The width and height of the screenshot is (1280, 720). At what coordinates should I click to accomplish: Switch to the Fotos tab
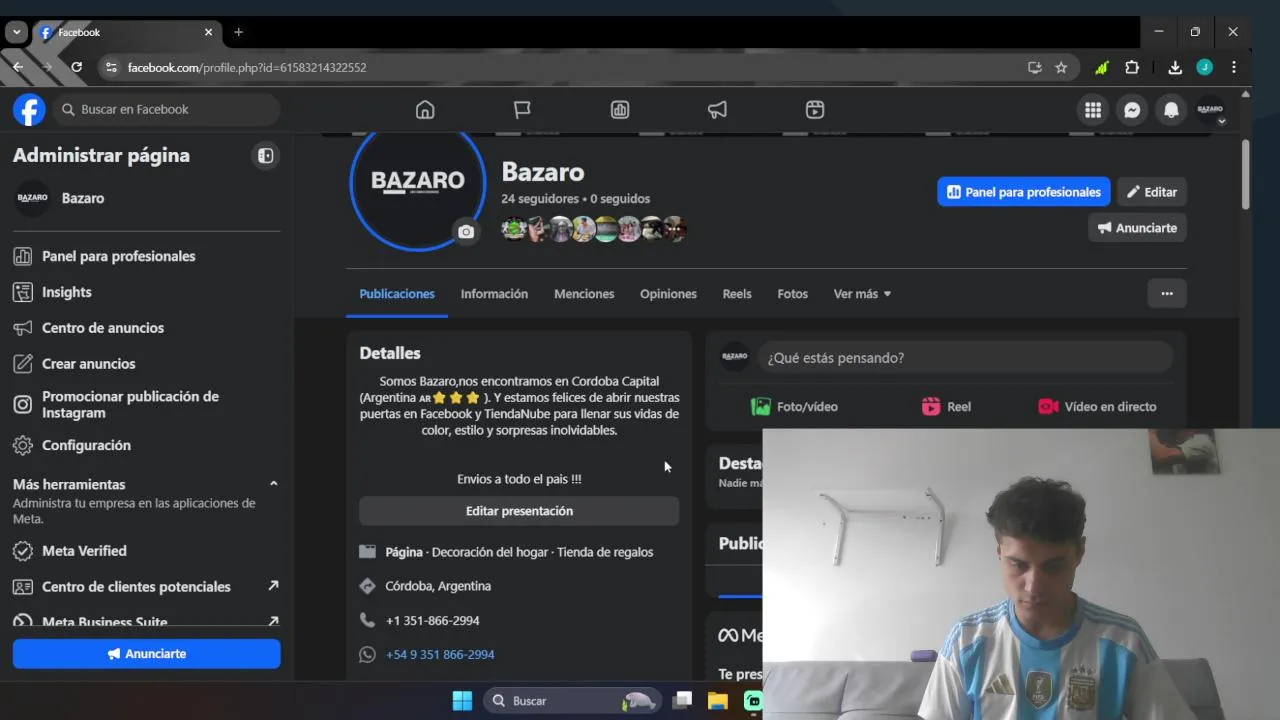point(792,294)
